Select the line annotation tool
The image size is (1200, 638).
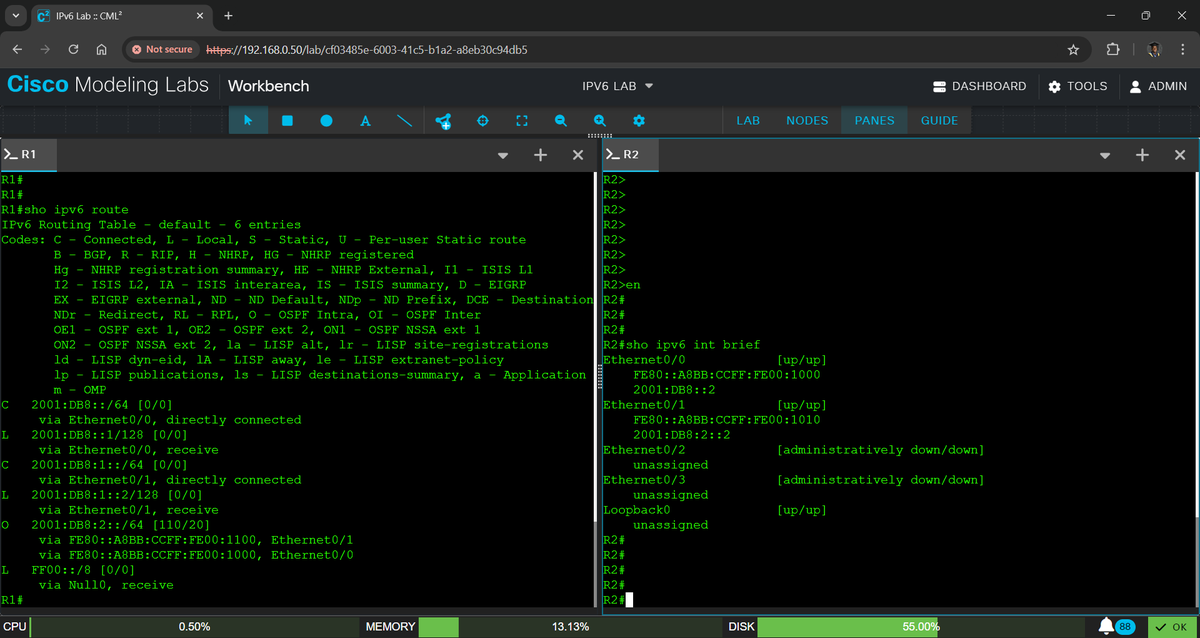[x=404, y=120]
